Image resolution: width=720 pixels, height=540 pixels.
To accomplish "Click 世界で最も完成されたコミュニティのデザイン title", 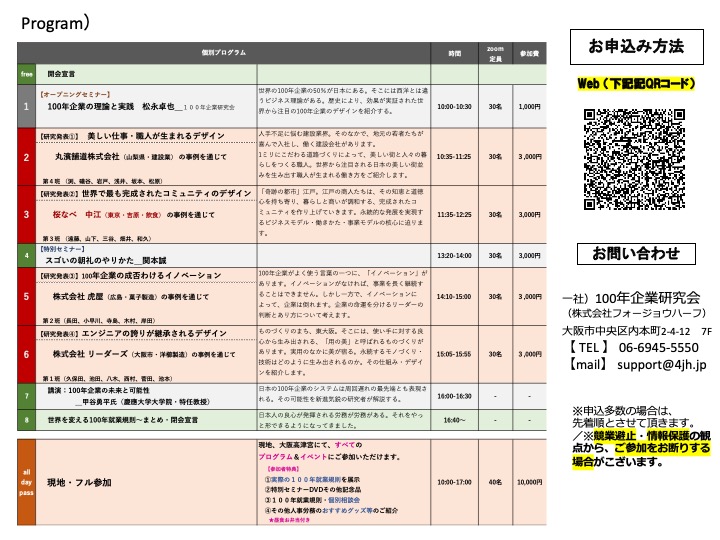I will point(166,194).
